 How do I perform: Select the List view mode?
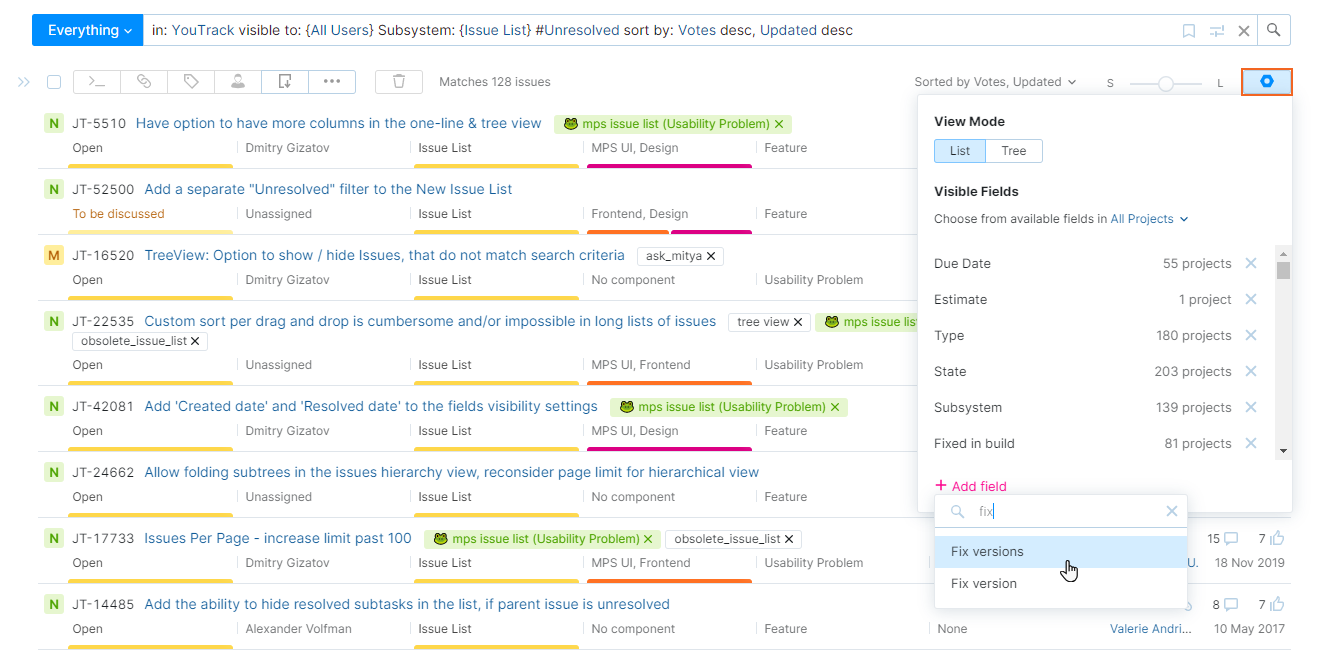pyautogui.click(x=960, y=151)
